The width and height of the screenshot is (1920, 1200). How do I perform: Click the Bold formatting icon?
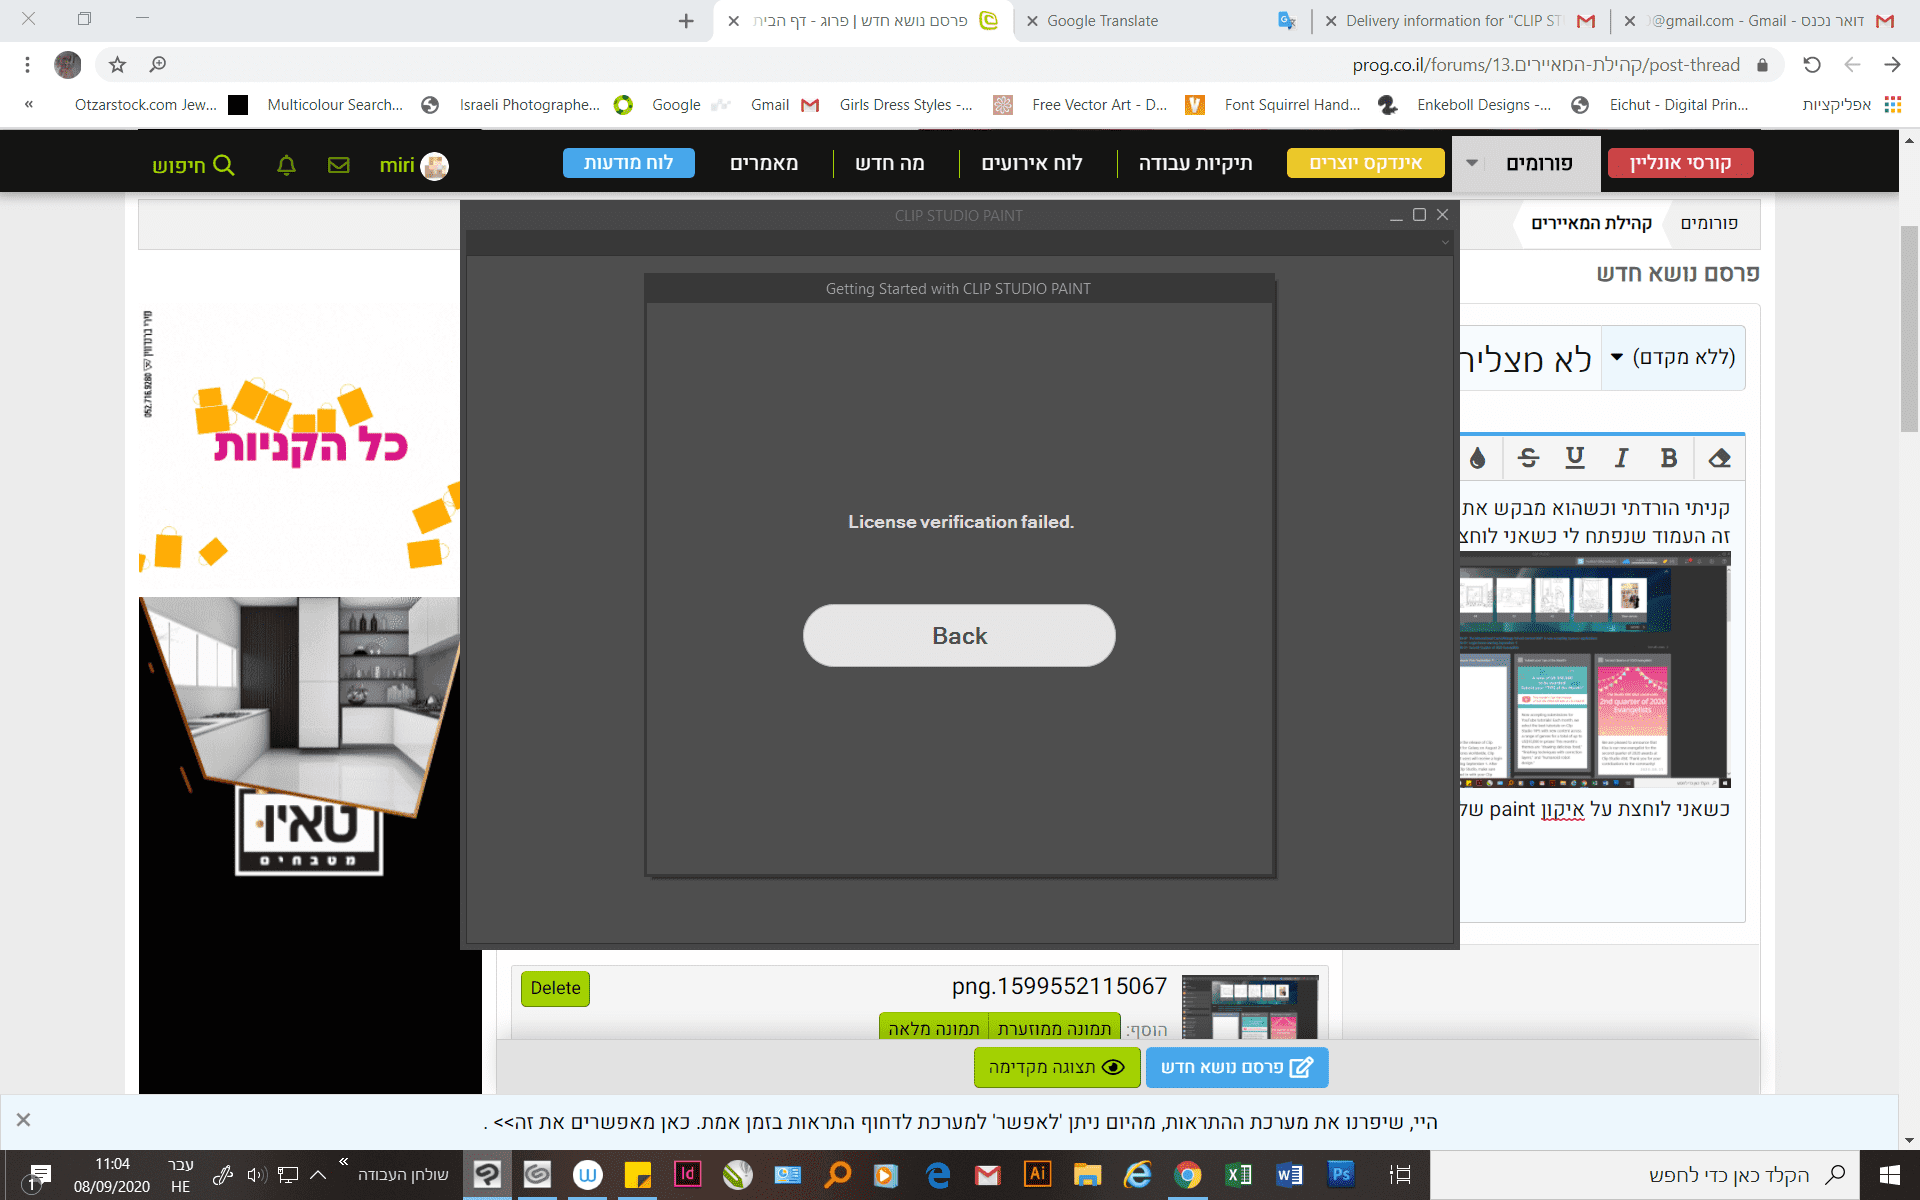[x=1668, y=458]
